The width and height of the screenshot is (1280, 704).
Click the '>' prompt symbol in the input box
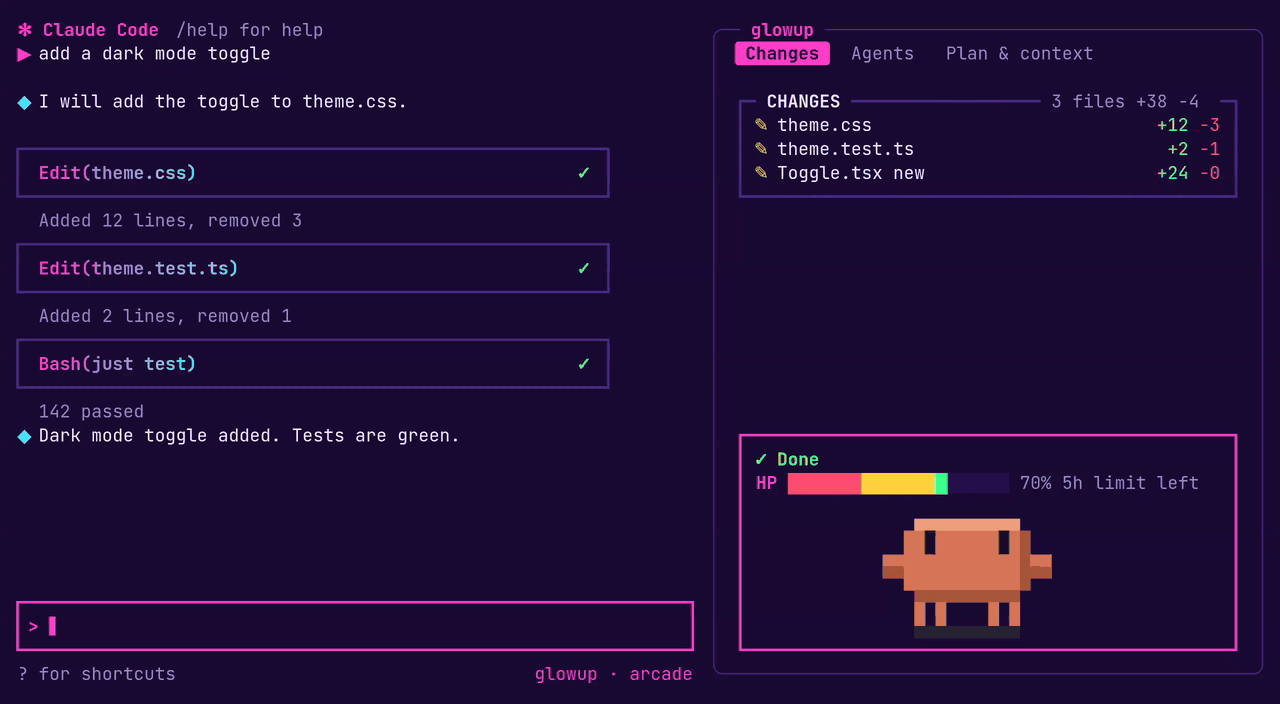33,627
